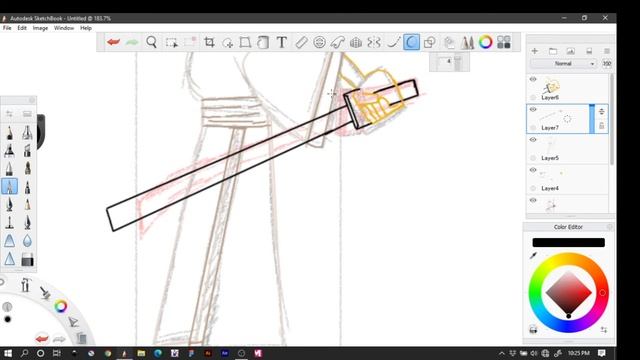Click the layer opacity value field
Screen dimensions: 640x360
[x=607, y=64]
